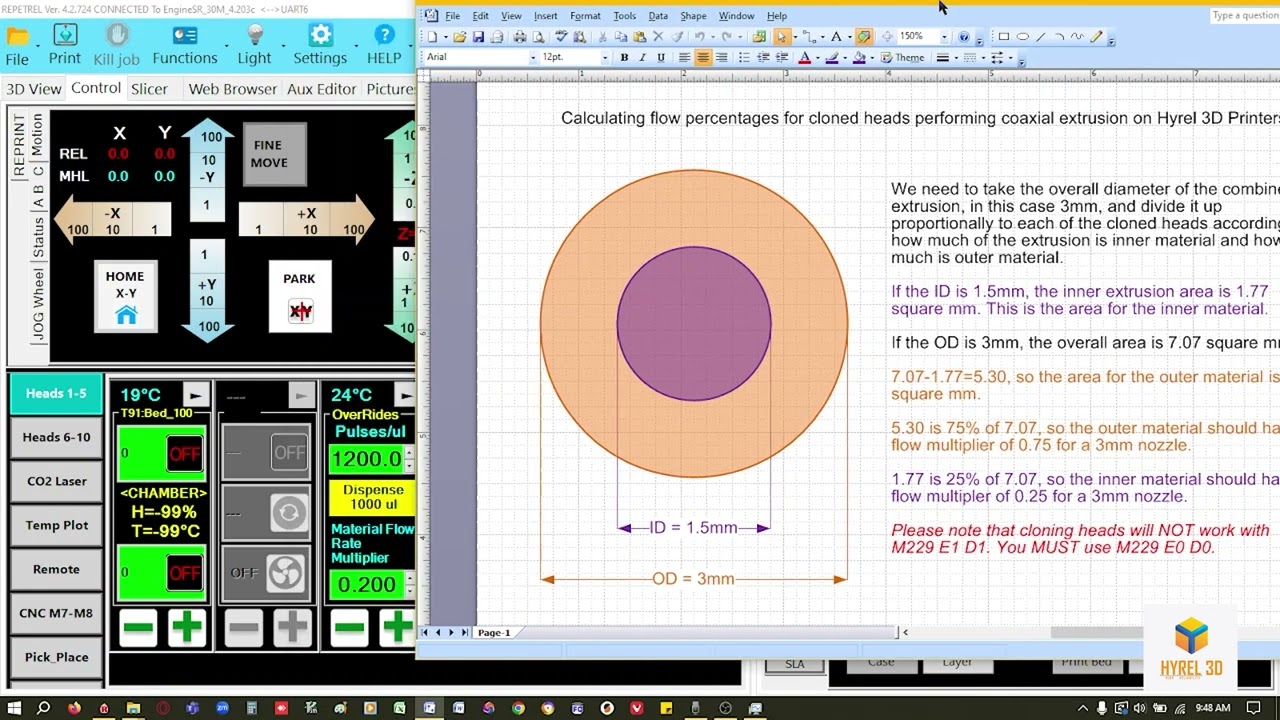Click the taskbar clock 9:48 AM

tap(1213, 708)
